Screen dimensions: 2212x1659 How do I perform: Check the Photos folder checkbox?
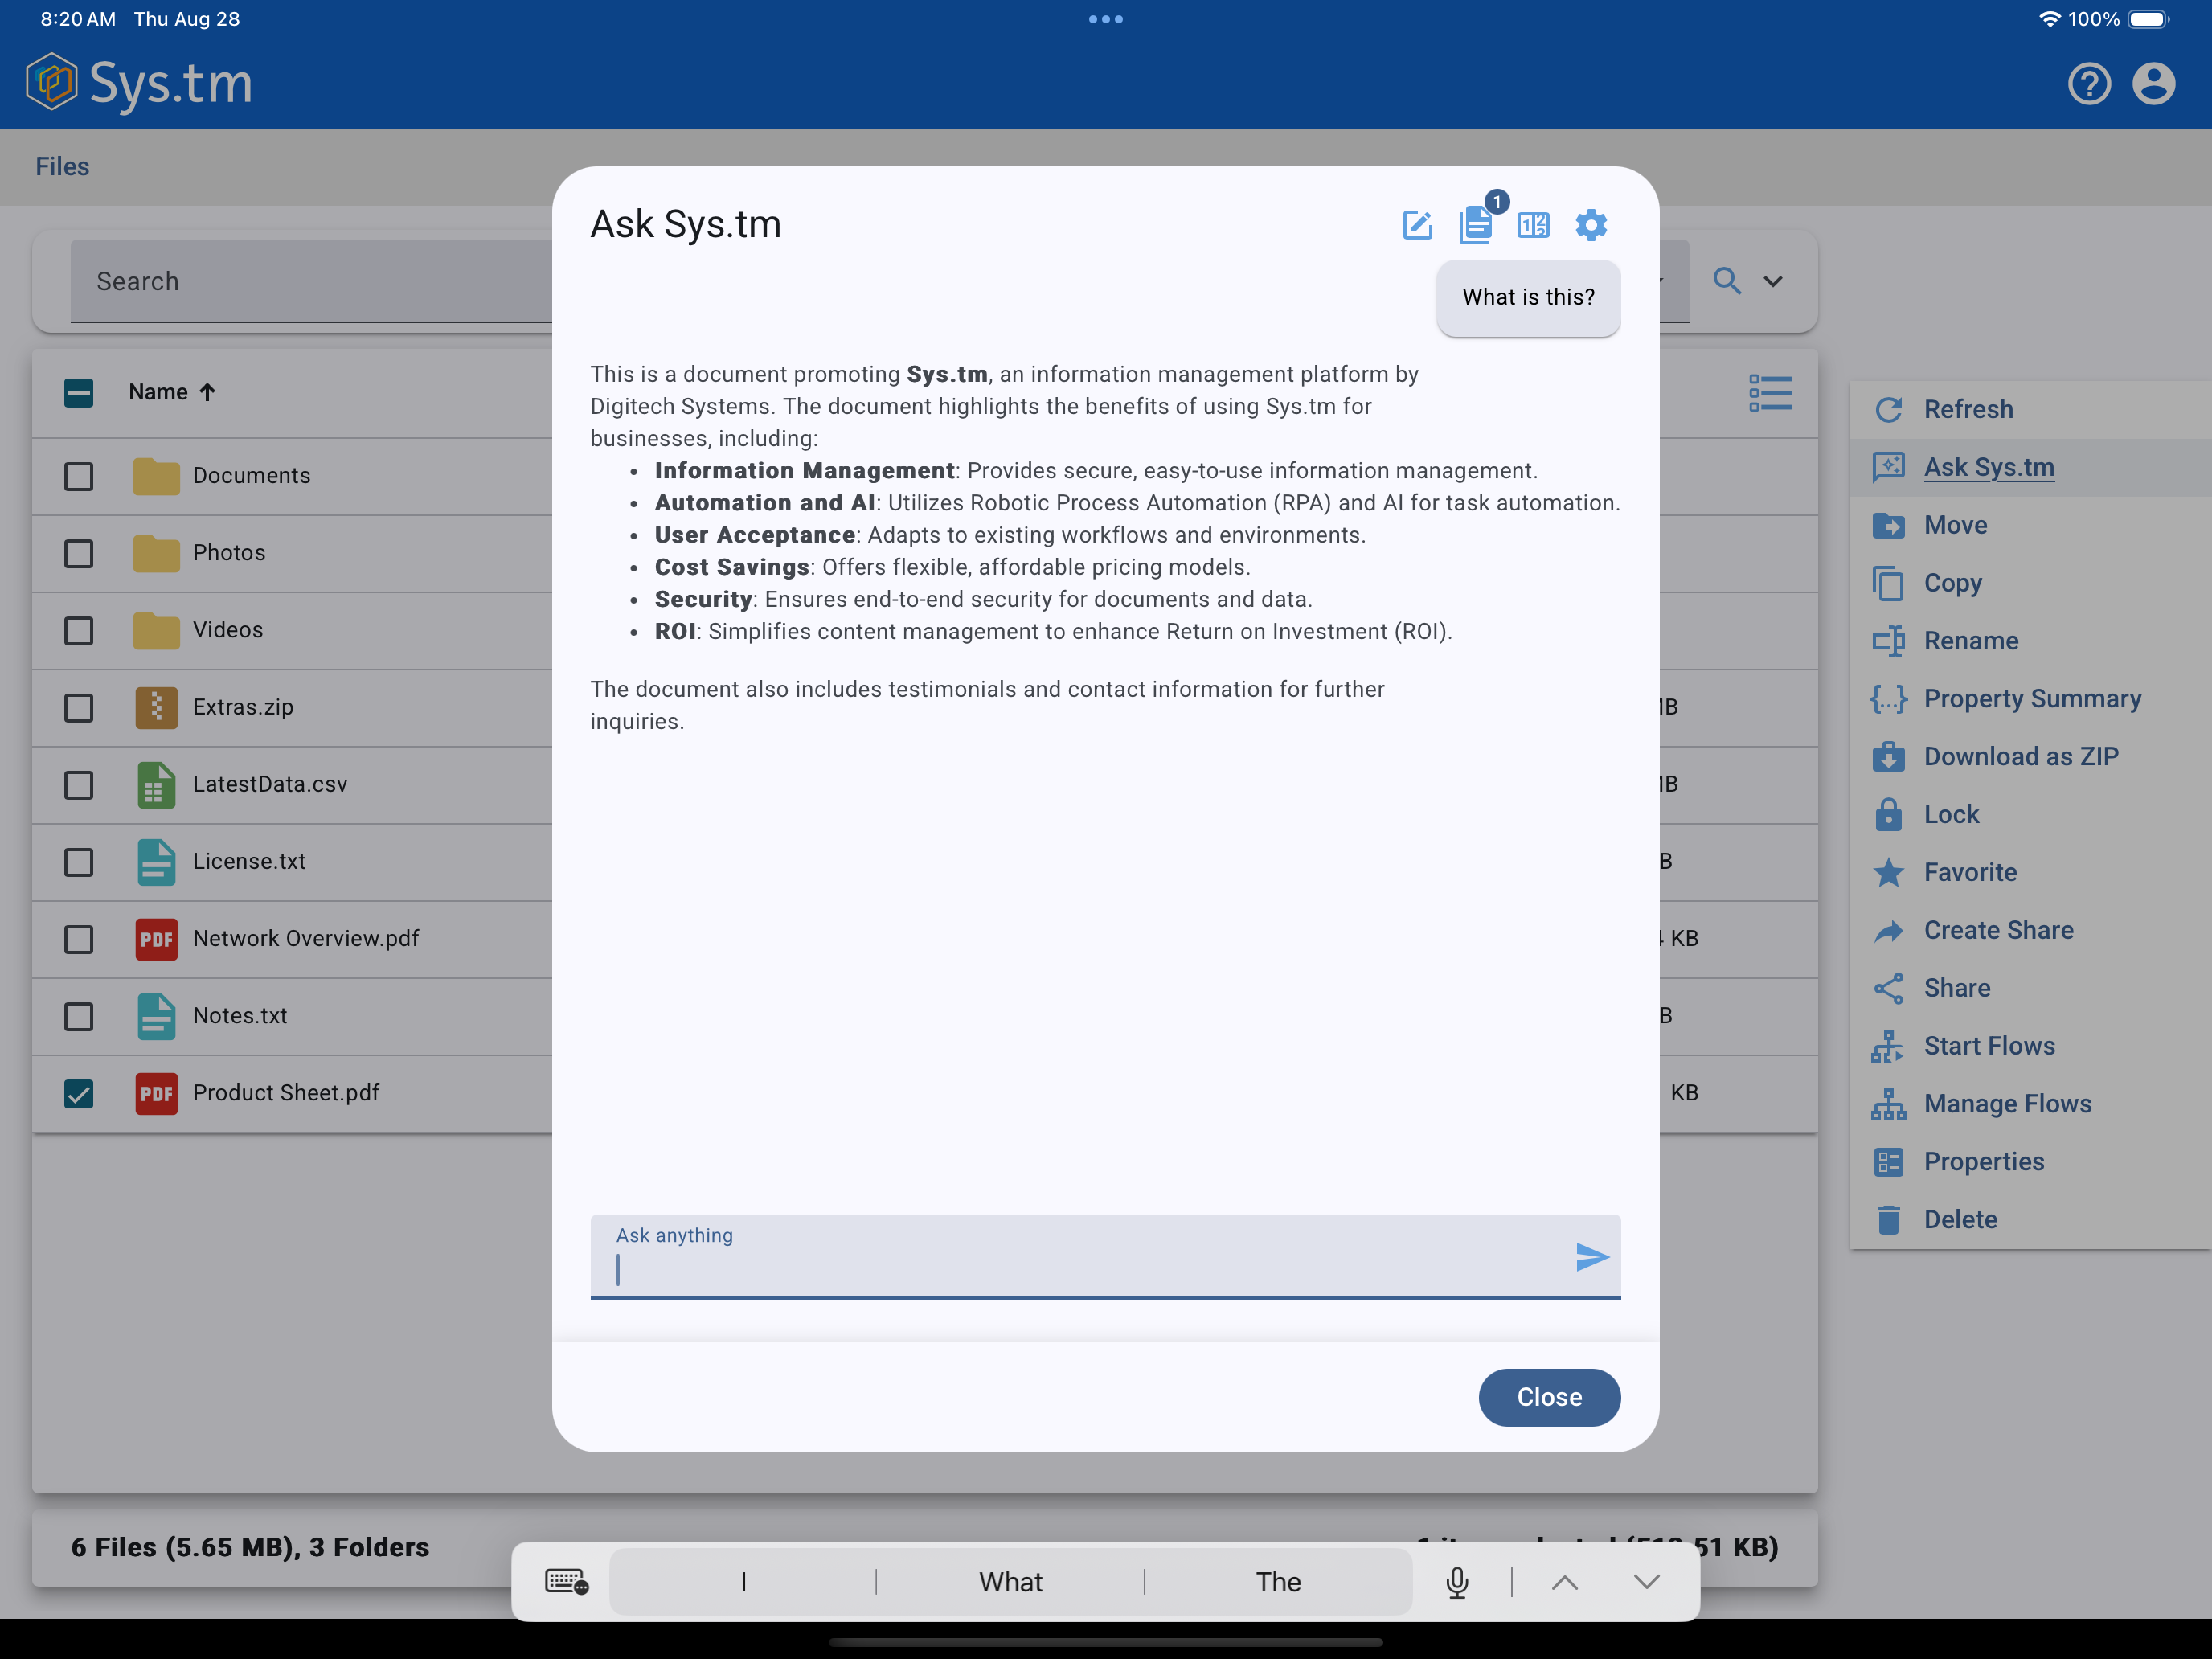tap(78, 553)
